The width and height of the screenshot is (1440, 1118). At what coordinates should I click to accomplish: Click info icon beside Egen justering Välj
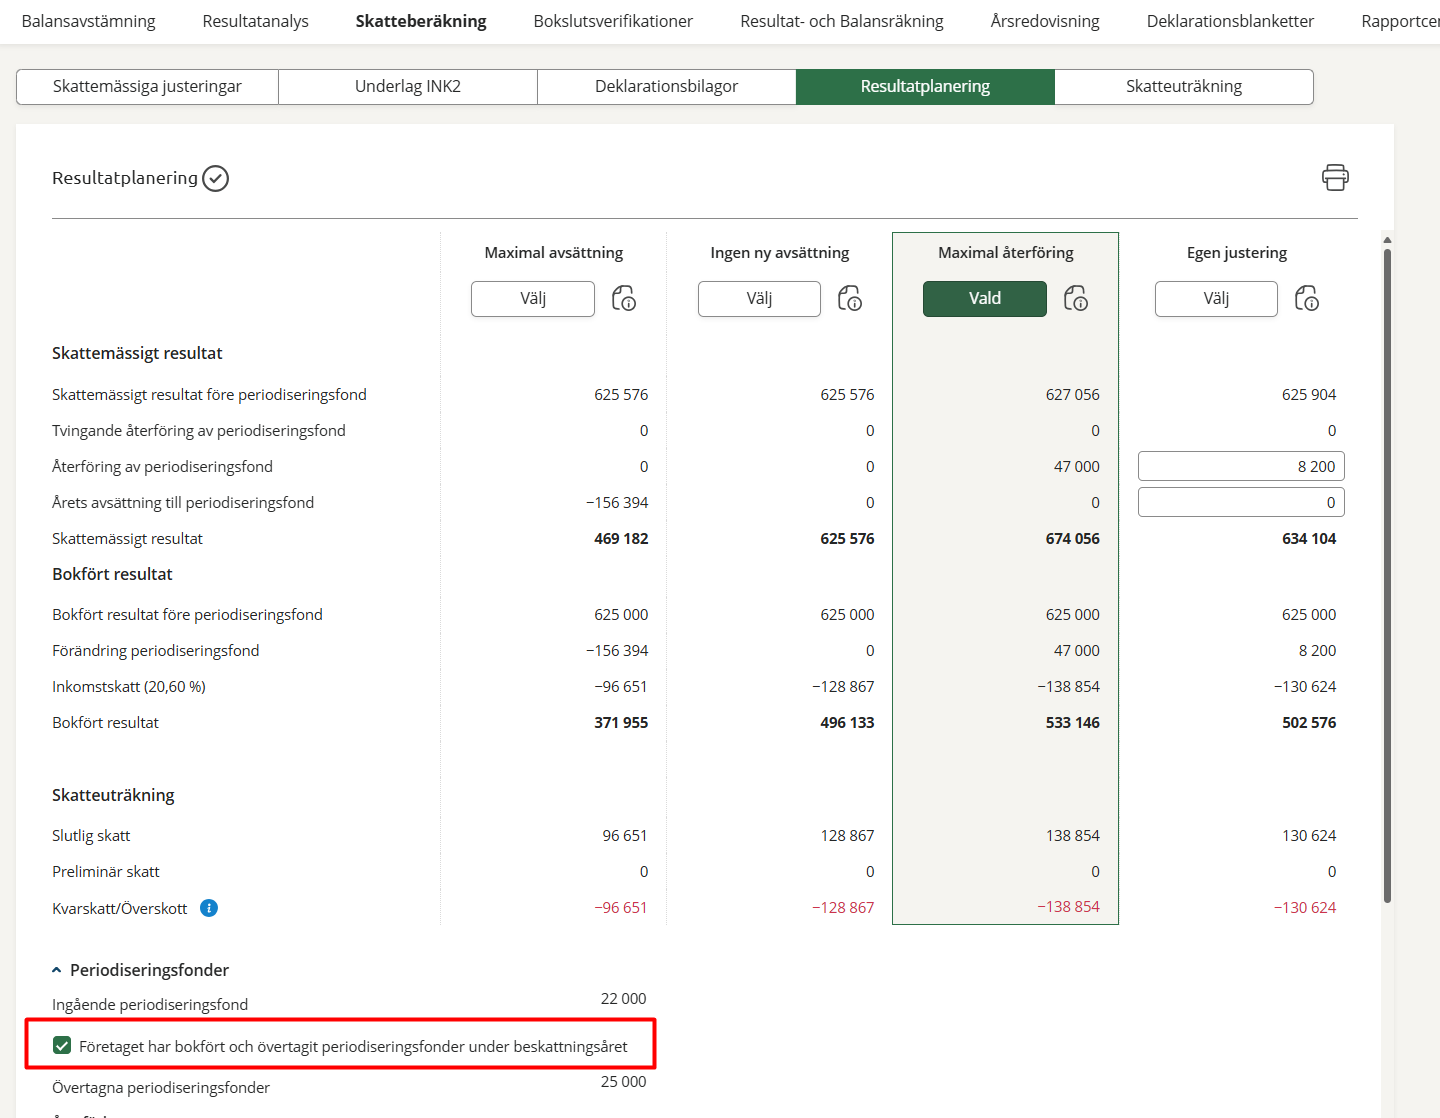tap(1307, 298)
